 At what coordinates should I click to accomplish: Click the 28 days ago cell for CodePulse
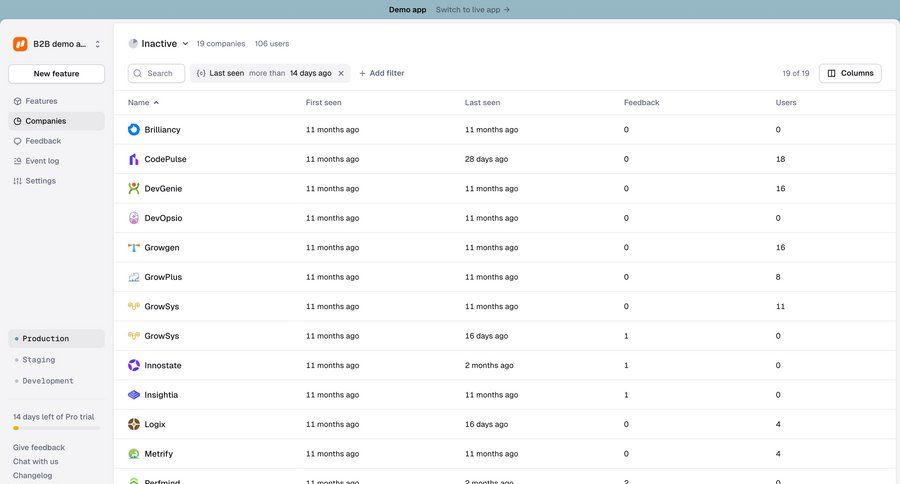486,159
